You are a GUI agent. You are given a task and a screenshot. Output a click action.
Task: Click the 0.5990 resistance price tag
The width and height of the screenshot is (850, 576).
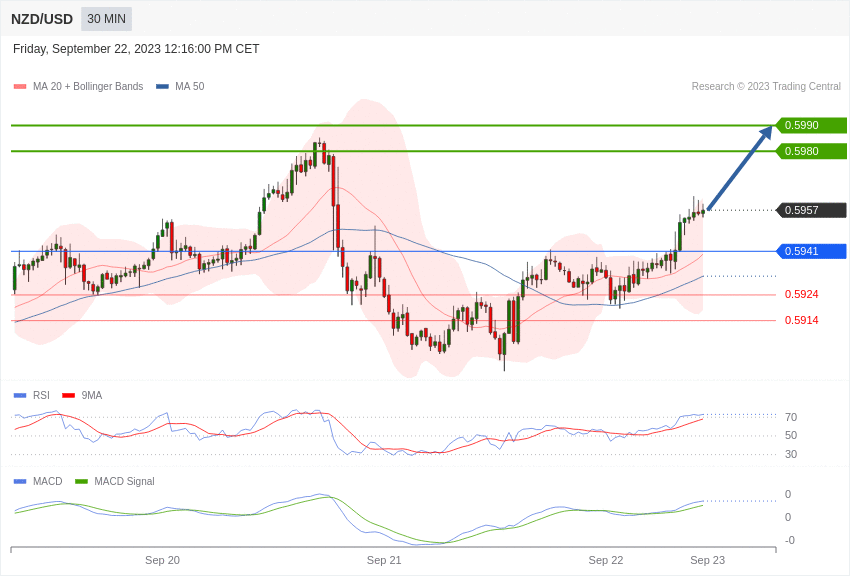click(x=811, y=125)
